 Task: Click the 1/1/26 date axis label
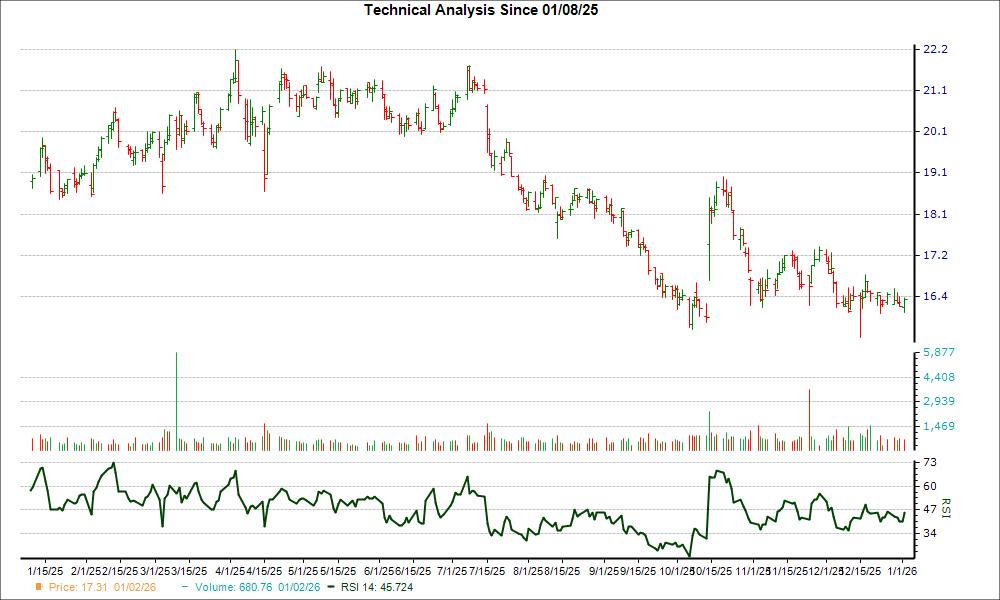(x=905, y=569)
